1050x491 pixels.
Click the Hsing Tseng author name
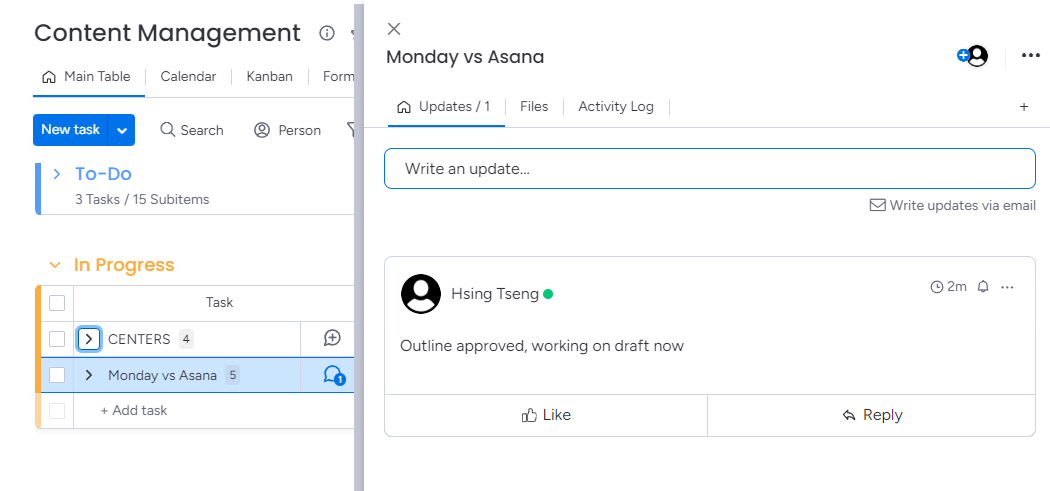(x=495, y=294)
